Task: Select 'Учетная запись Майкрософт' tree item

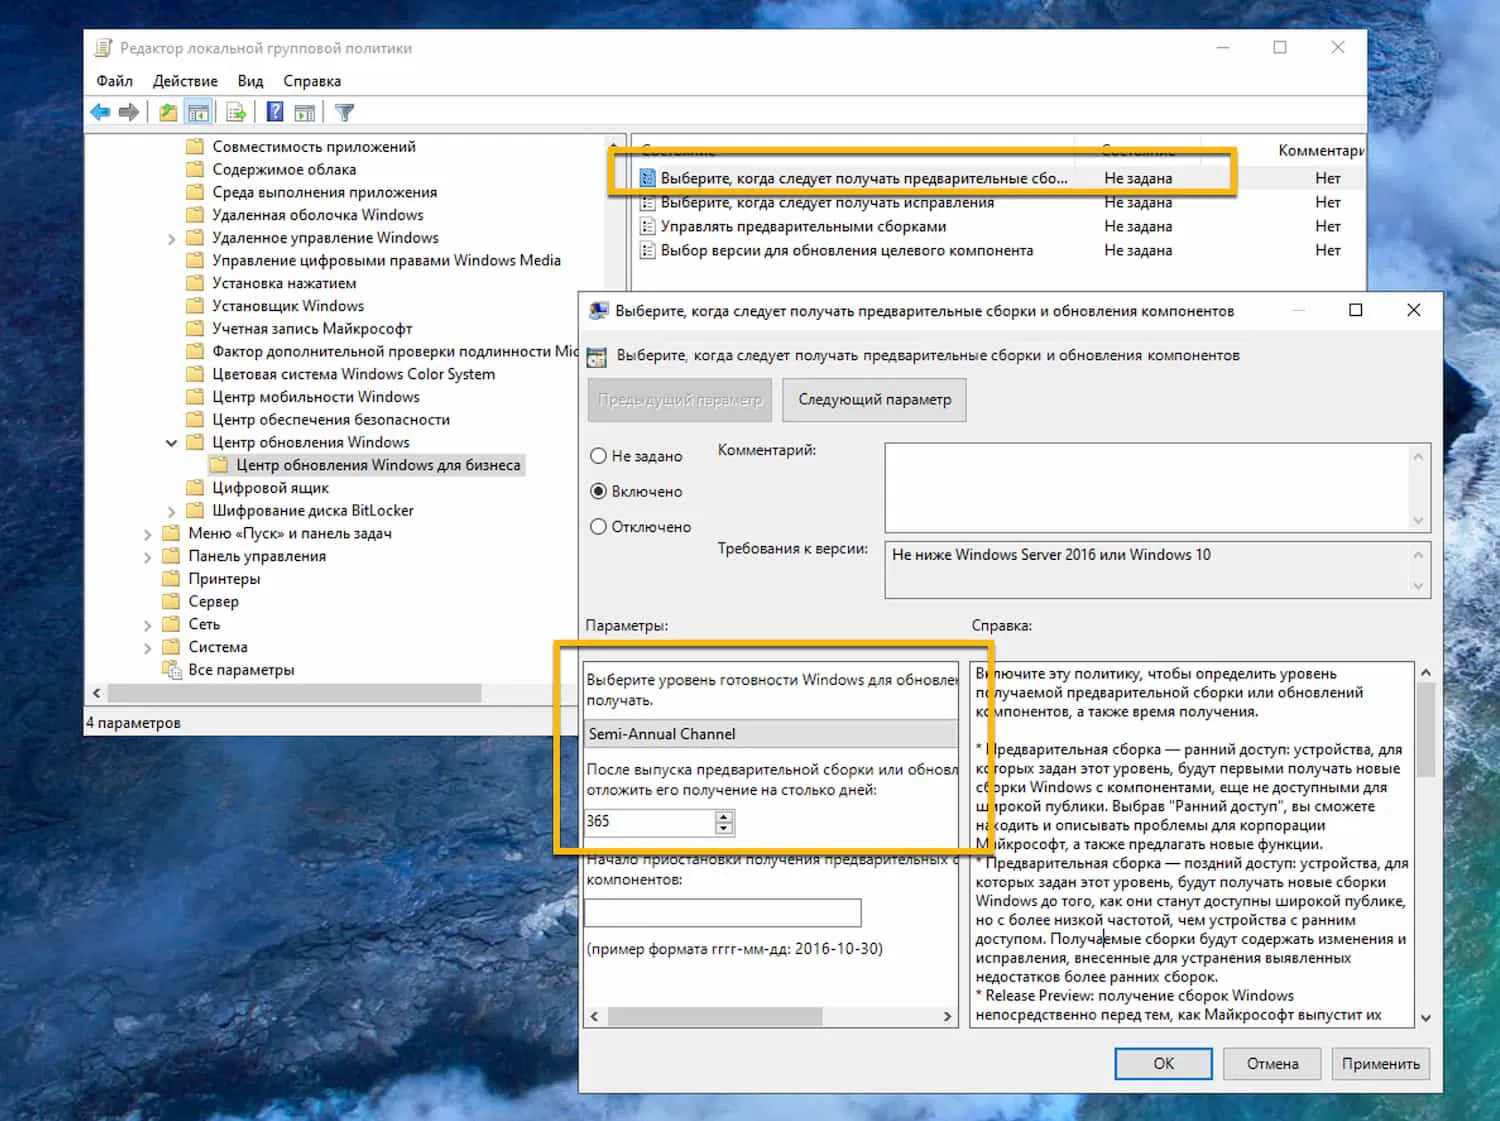Action: point(312,329)
